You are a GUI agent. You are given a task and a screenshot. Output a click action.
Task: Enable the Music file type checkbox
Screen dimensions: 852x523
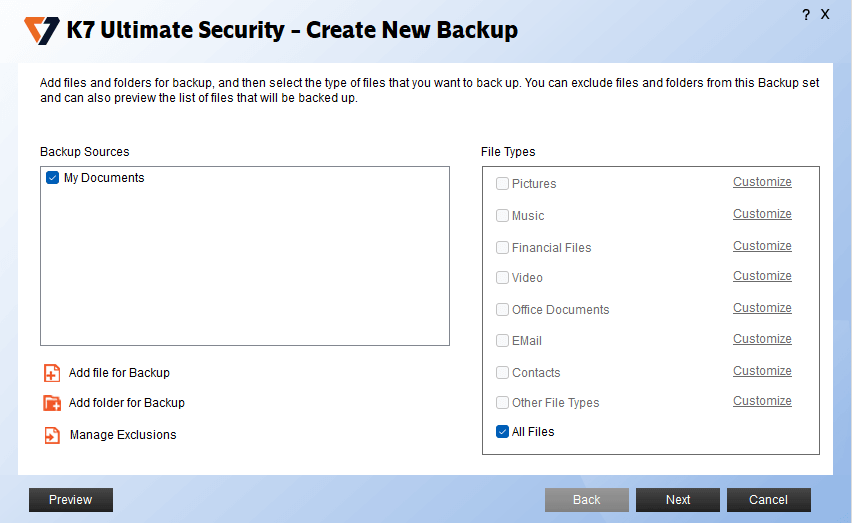click(x=502, y=216)
